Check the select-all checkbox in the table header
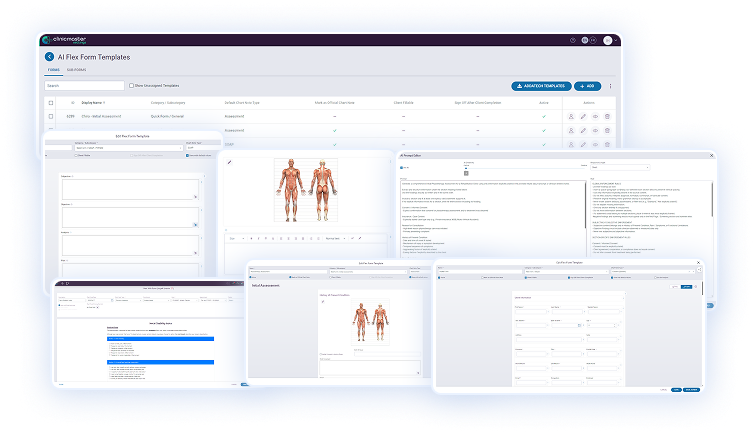Screen dimensions: 753x433 51,102
